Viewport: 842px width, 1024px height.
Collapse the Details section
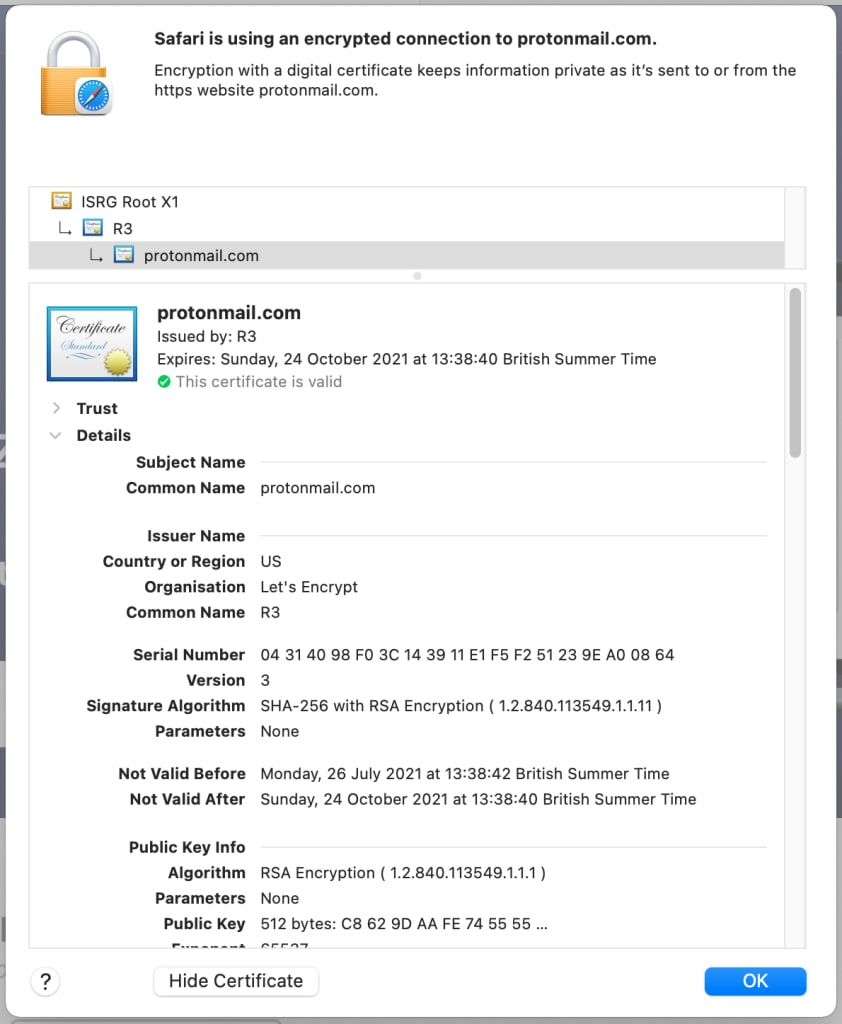point(56,435)
